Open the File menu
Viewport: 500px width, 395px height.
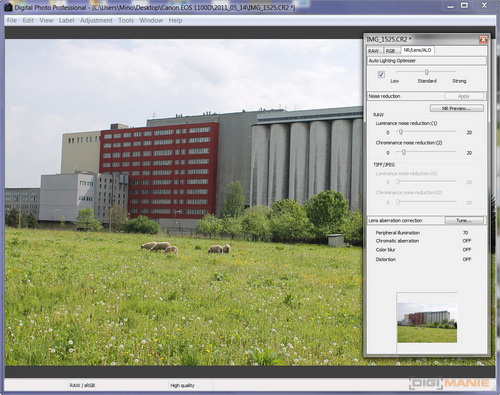click(12, 20)
